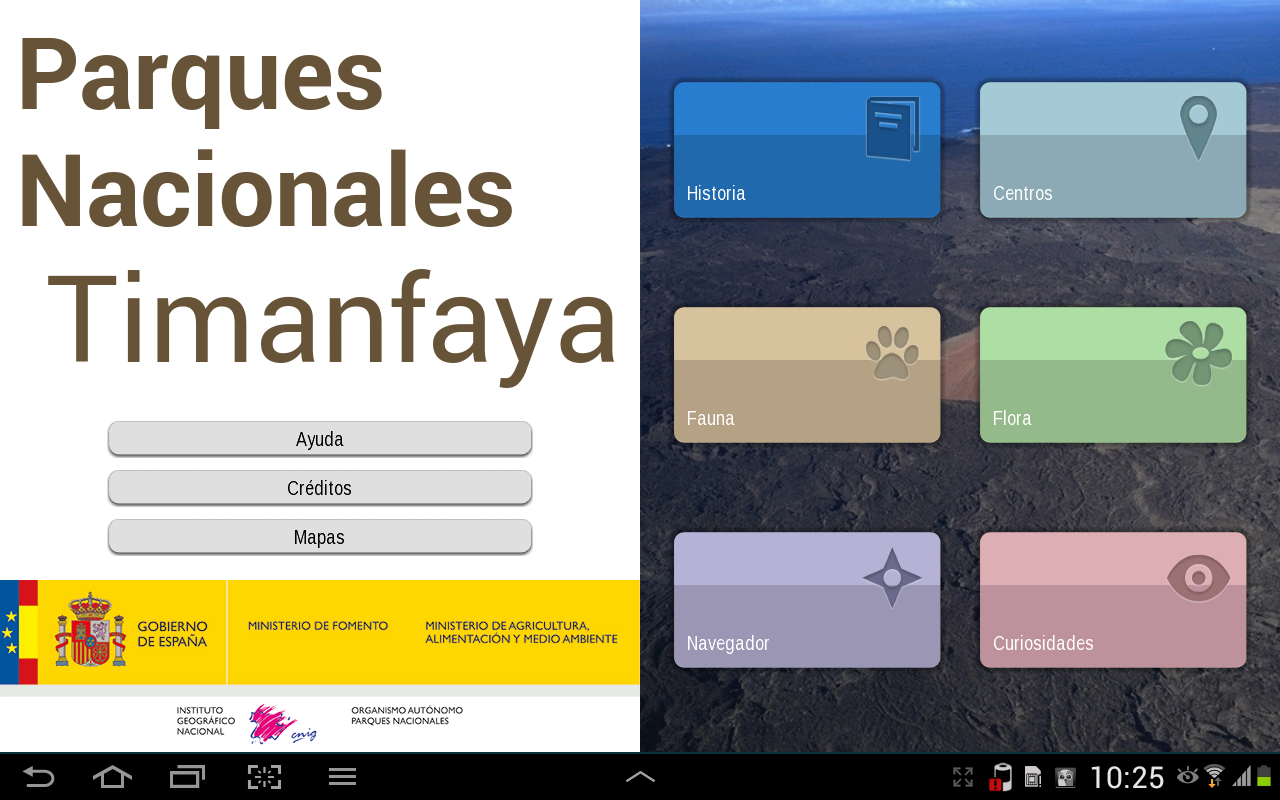
Task: Go to the Android home icon
Action: tap(112, 777)
